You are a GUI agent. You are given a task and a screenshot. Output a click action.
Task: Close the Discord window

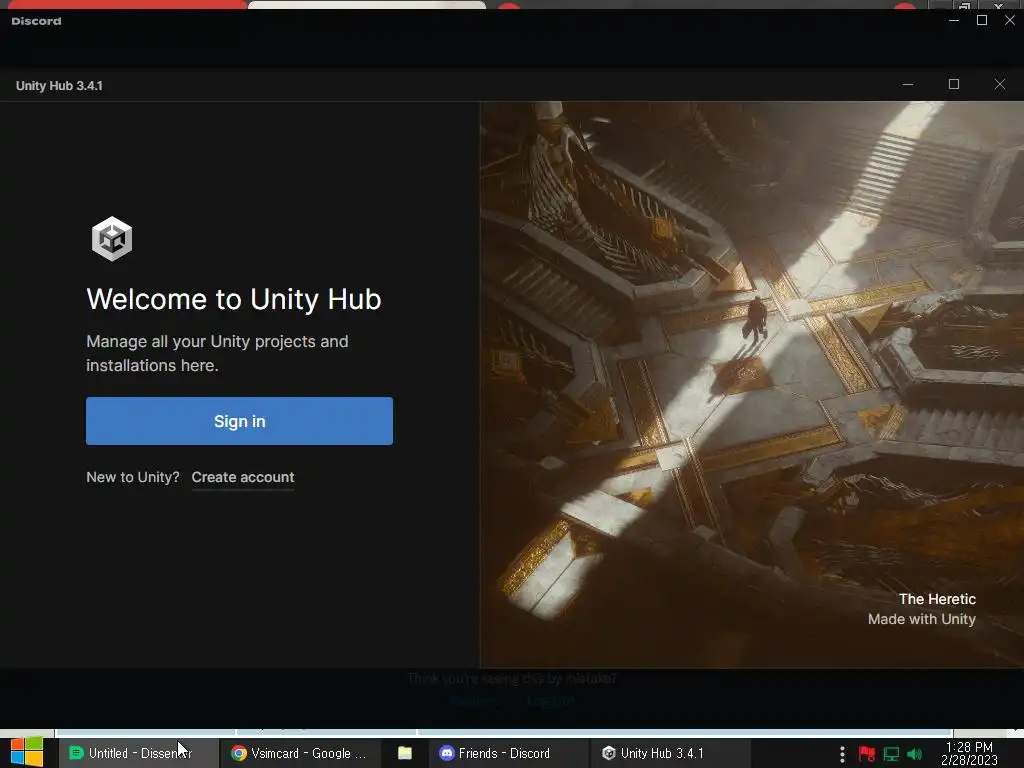coord(1010,20)
